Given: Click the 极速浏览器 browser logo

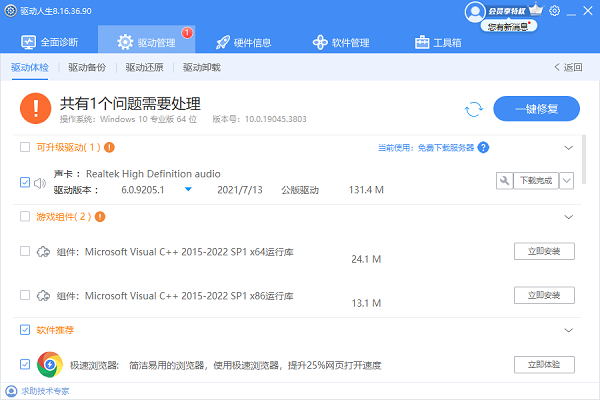Looking at the screenshot, I should click(50, 364).
